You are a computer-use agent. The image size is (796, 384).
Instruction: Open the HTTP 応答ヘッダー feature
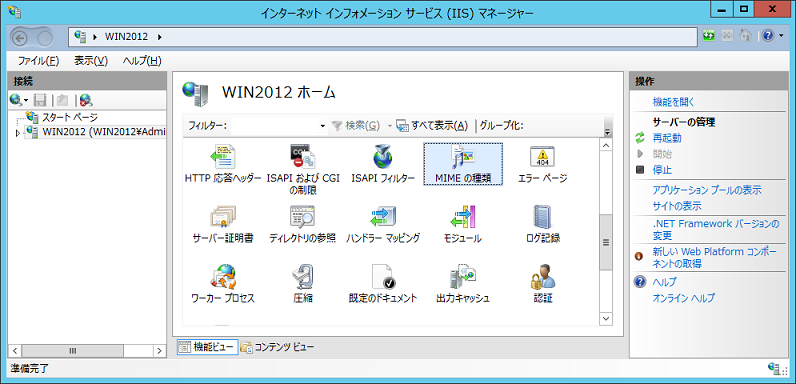click(x=223, y=164)
